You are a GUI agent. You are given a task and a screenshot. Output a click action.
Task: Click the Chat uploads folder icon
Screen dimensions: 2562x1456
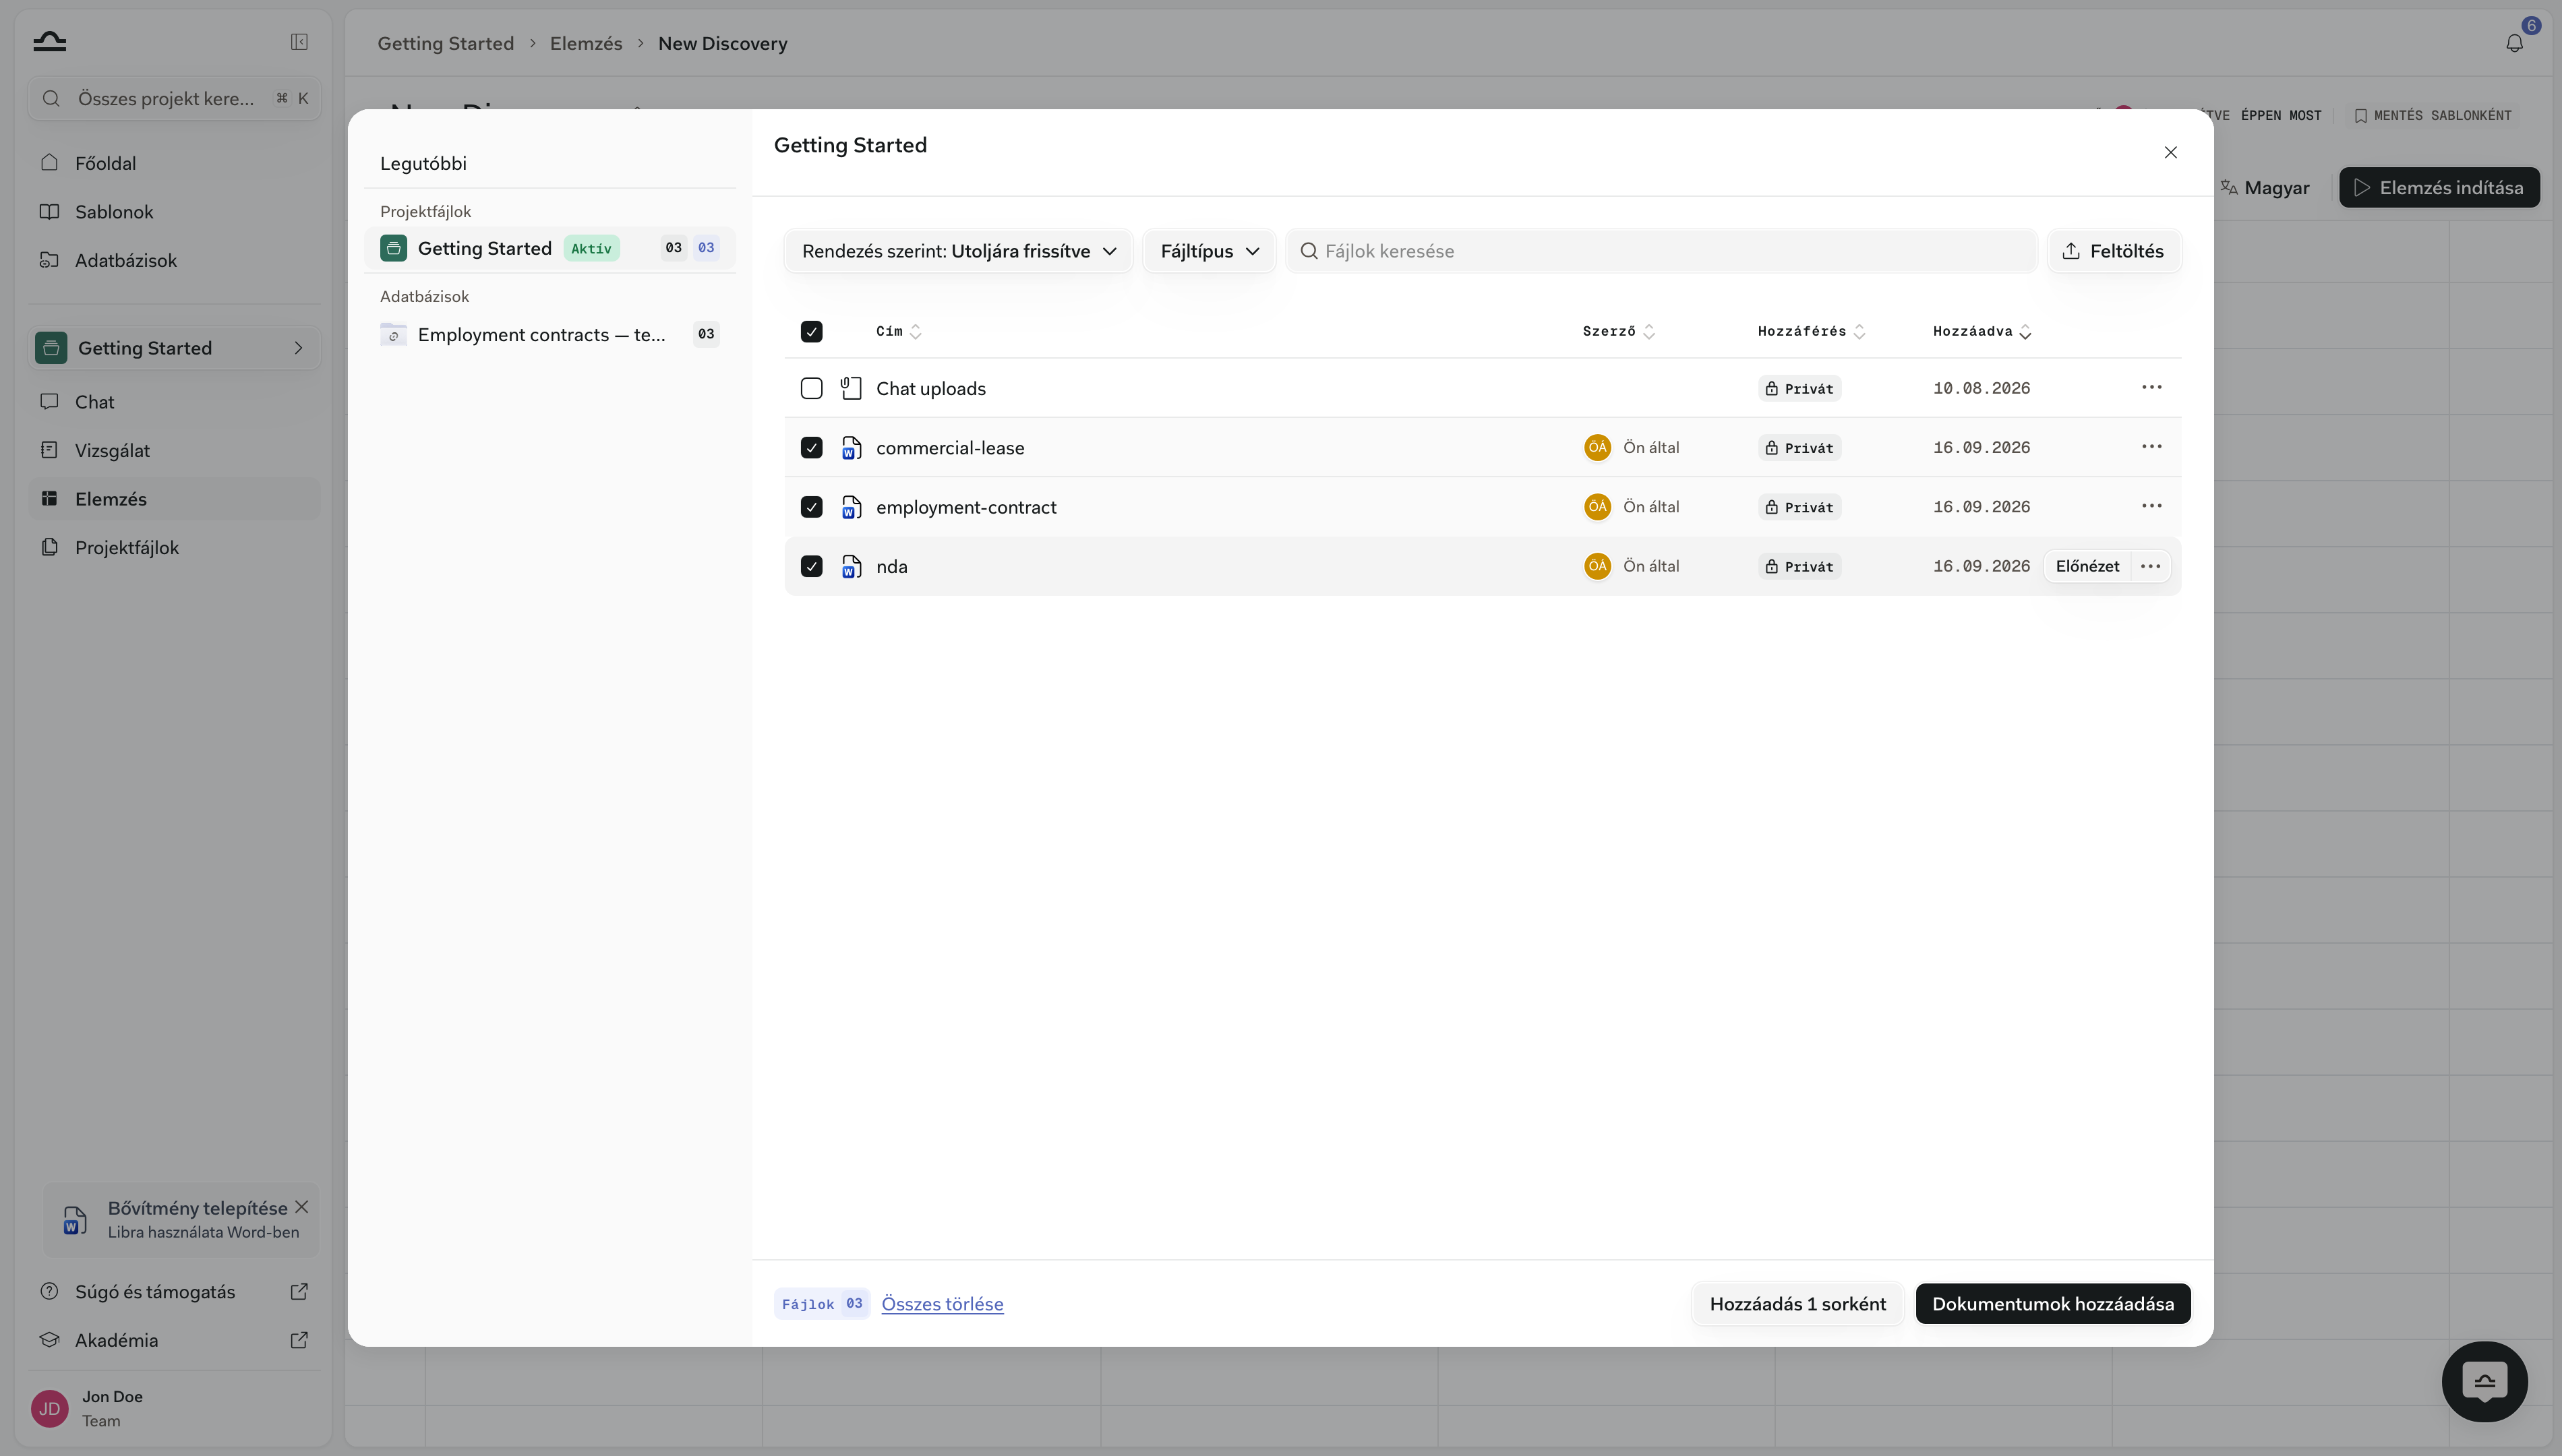click(851, 388)
